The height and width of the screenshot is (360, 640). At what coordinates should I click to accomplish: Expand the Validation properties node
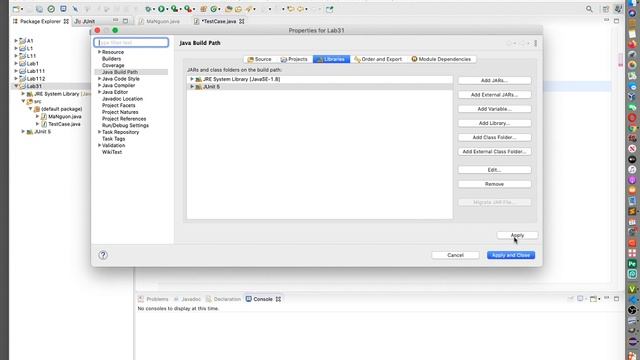coord(99,145)
